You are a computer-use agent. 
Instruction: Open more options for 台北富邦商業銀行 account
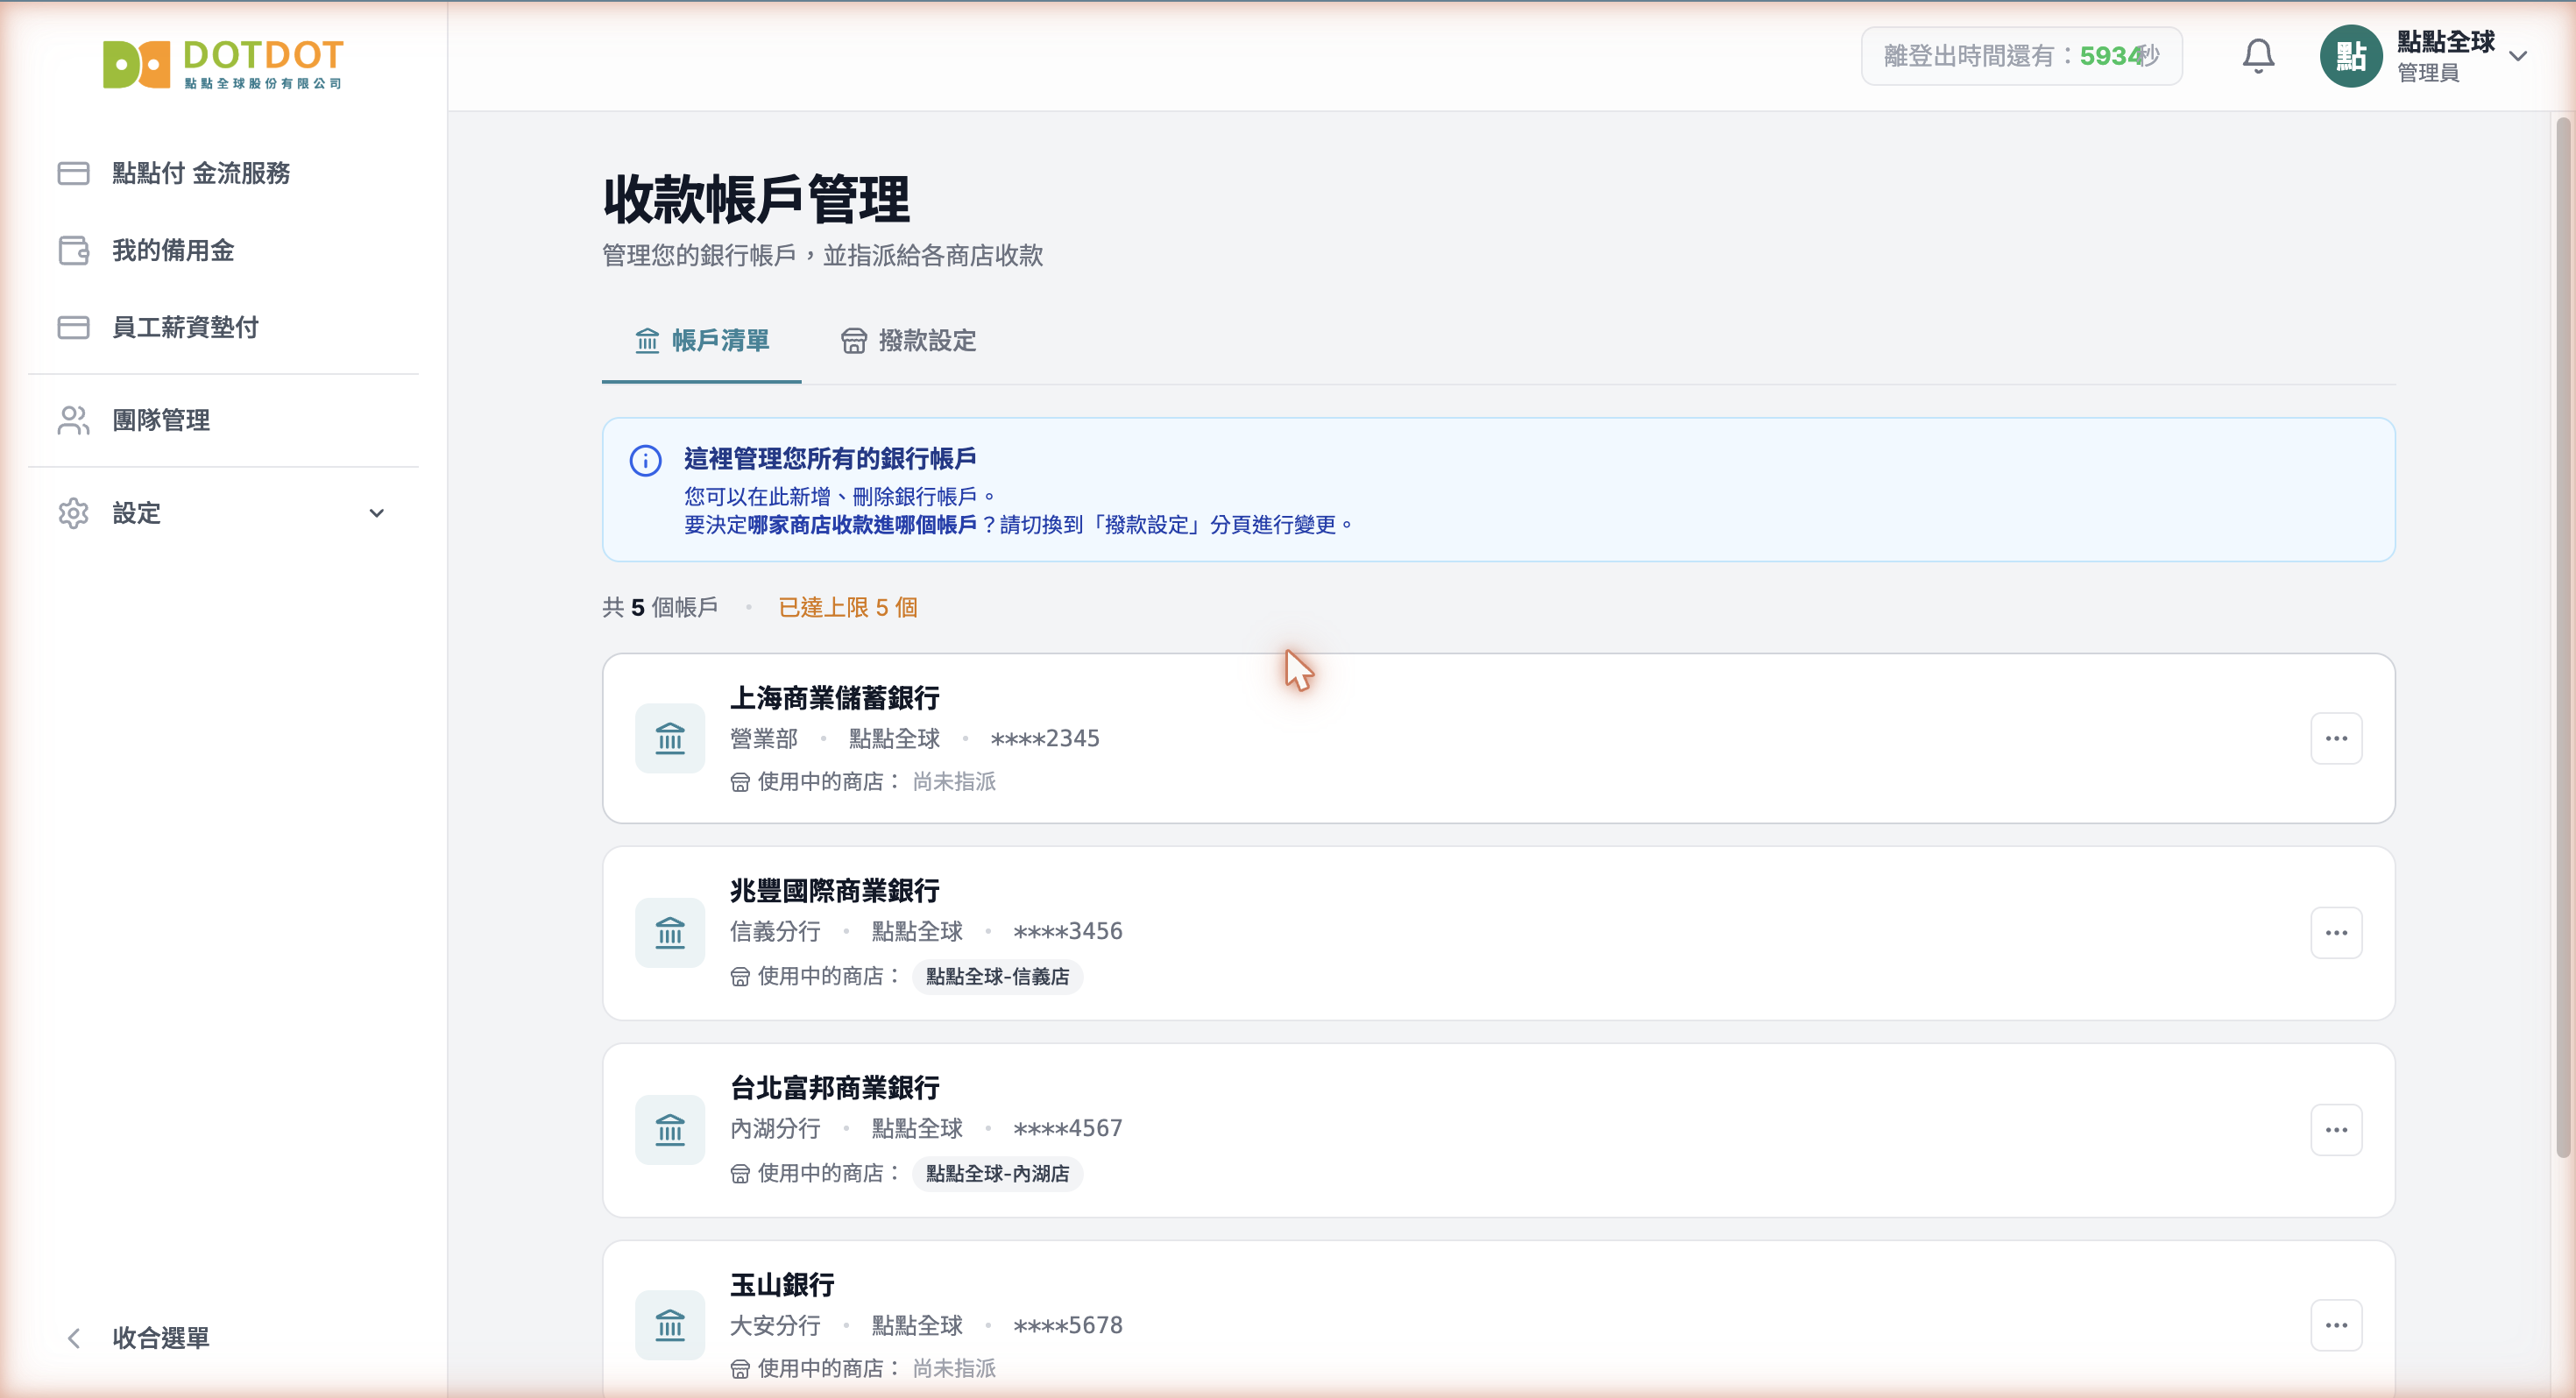(2336, 1130)
